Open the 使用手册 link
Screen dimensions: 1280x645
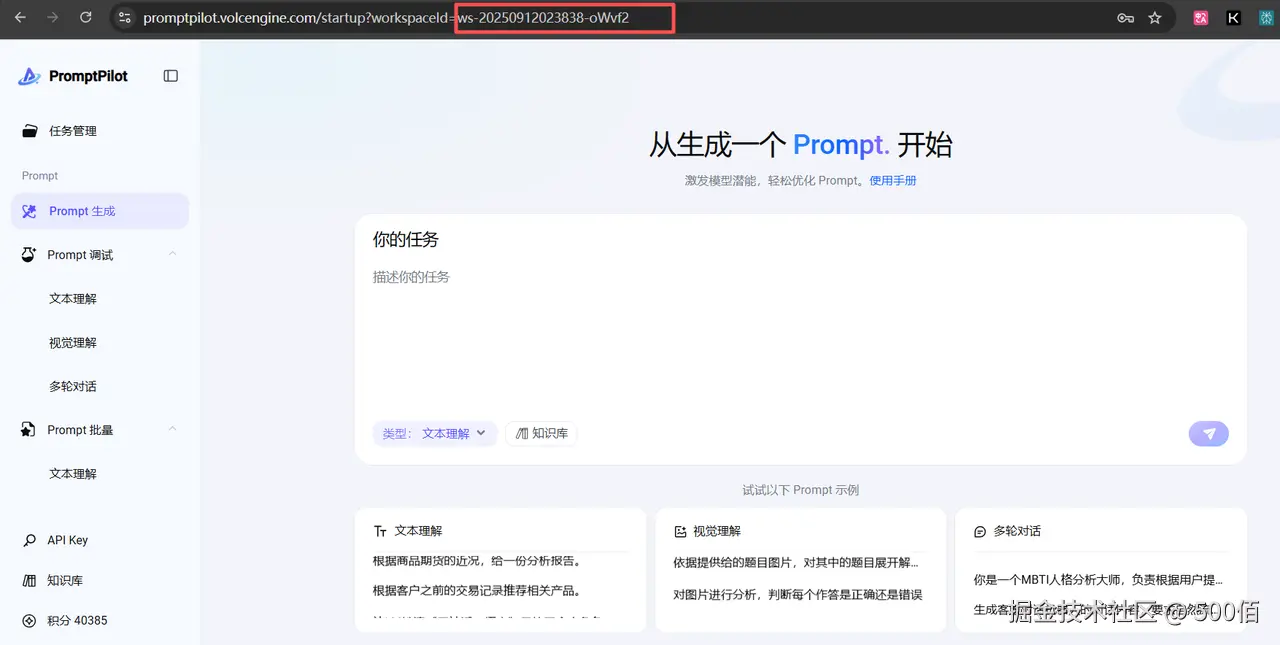[892, 180]
